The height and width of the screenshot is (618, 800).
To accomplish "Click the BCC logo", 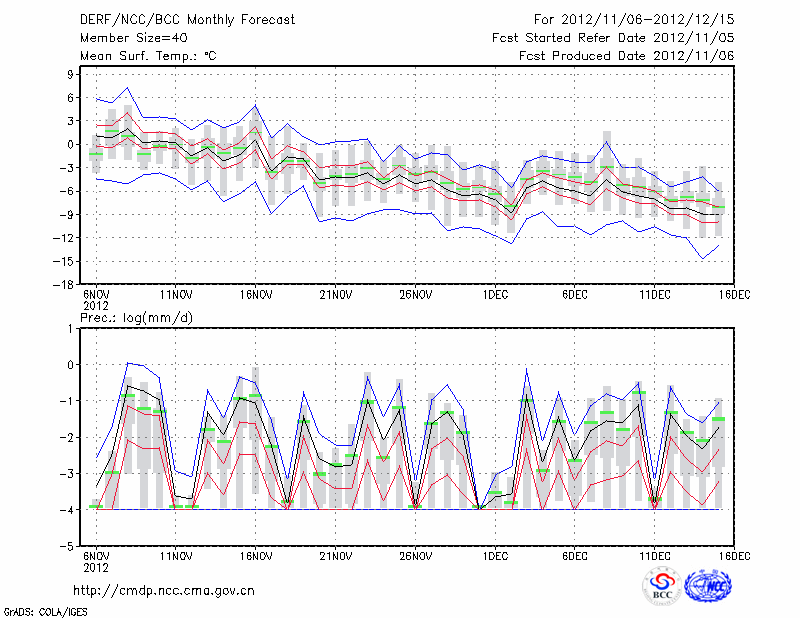I will (662, 586).
